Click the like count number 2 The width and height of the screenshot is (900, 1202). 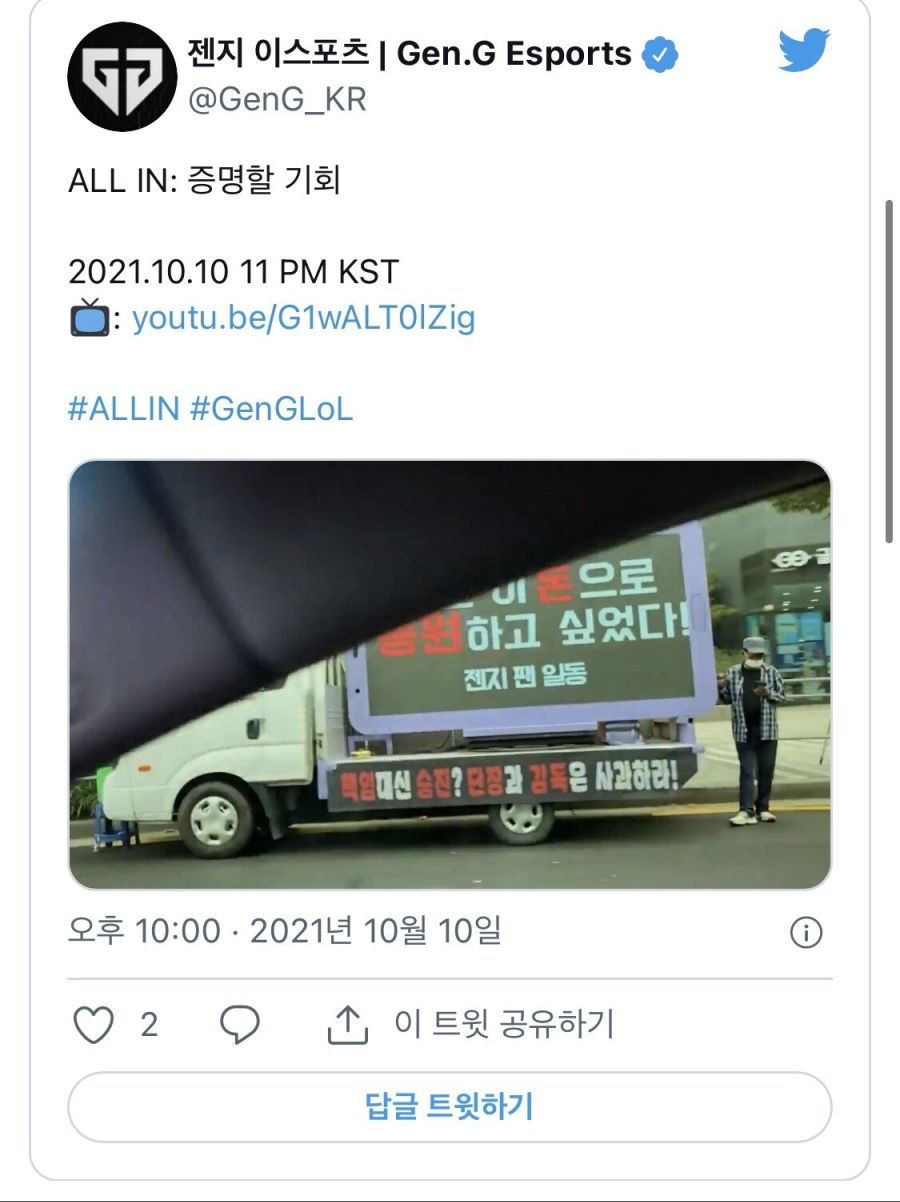coord(149,1025)
